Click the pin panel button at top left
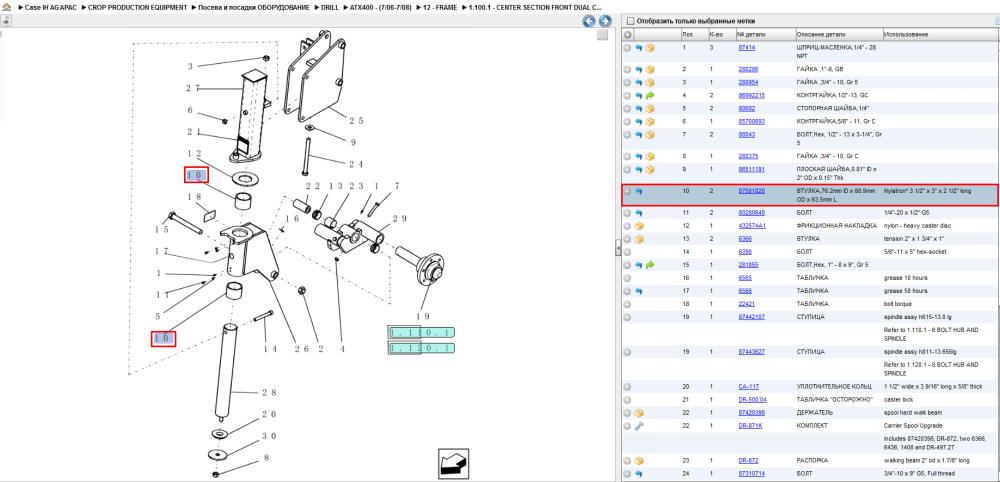This screenshot has height=482, width=1000. click(6, 20)
